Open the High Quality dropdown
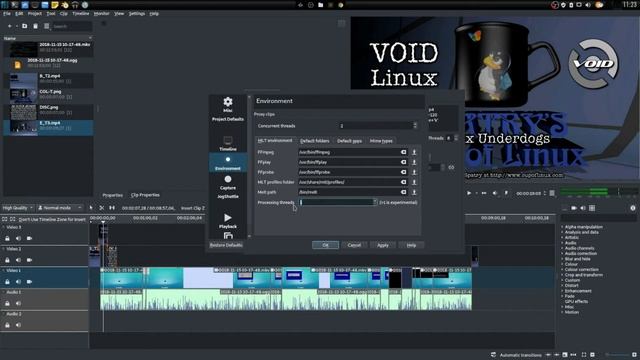The height and width of the screenshot is (360, 640). (18, 208)
